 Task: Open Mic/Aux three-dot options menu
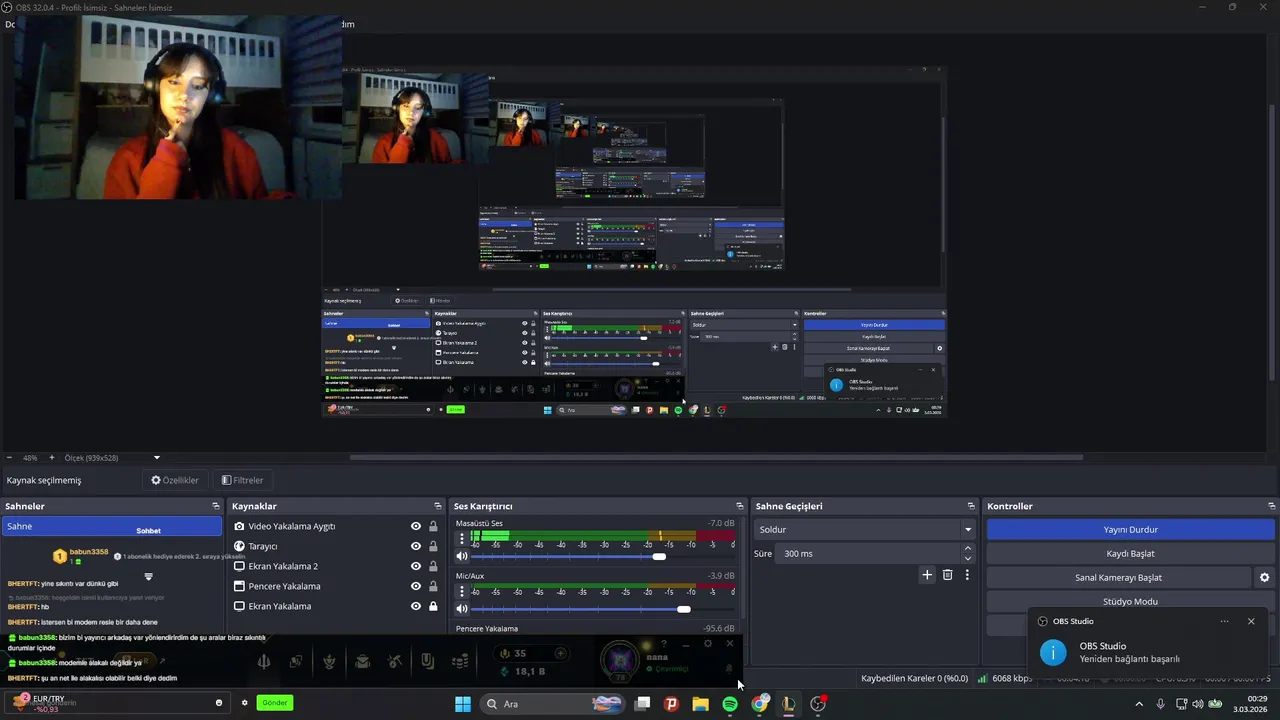point(462,591)
